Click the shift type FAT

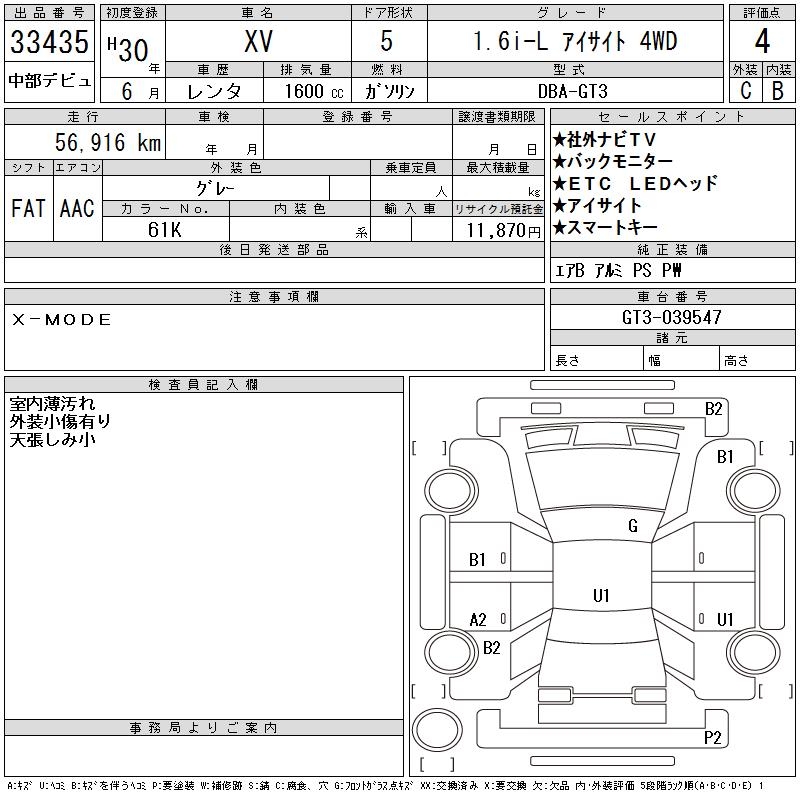click(28, 208)
